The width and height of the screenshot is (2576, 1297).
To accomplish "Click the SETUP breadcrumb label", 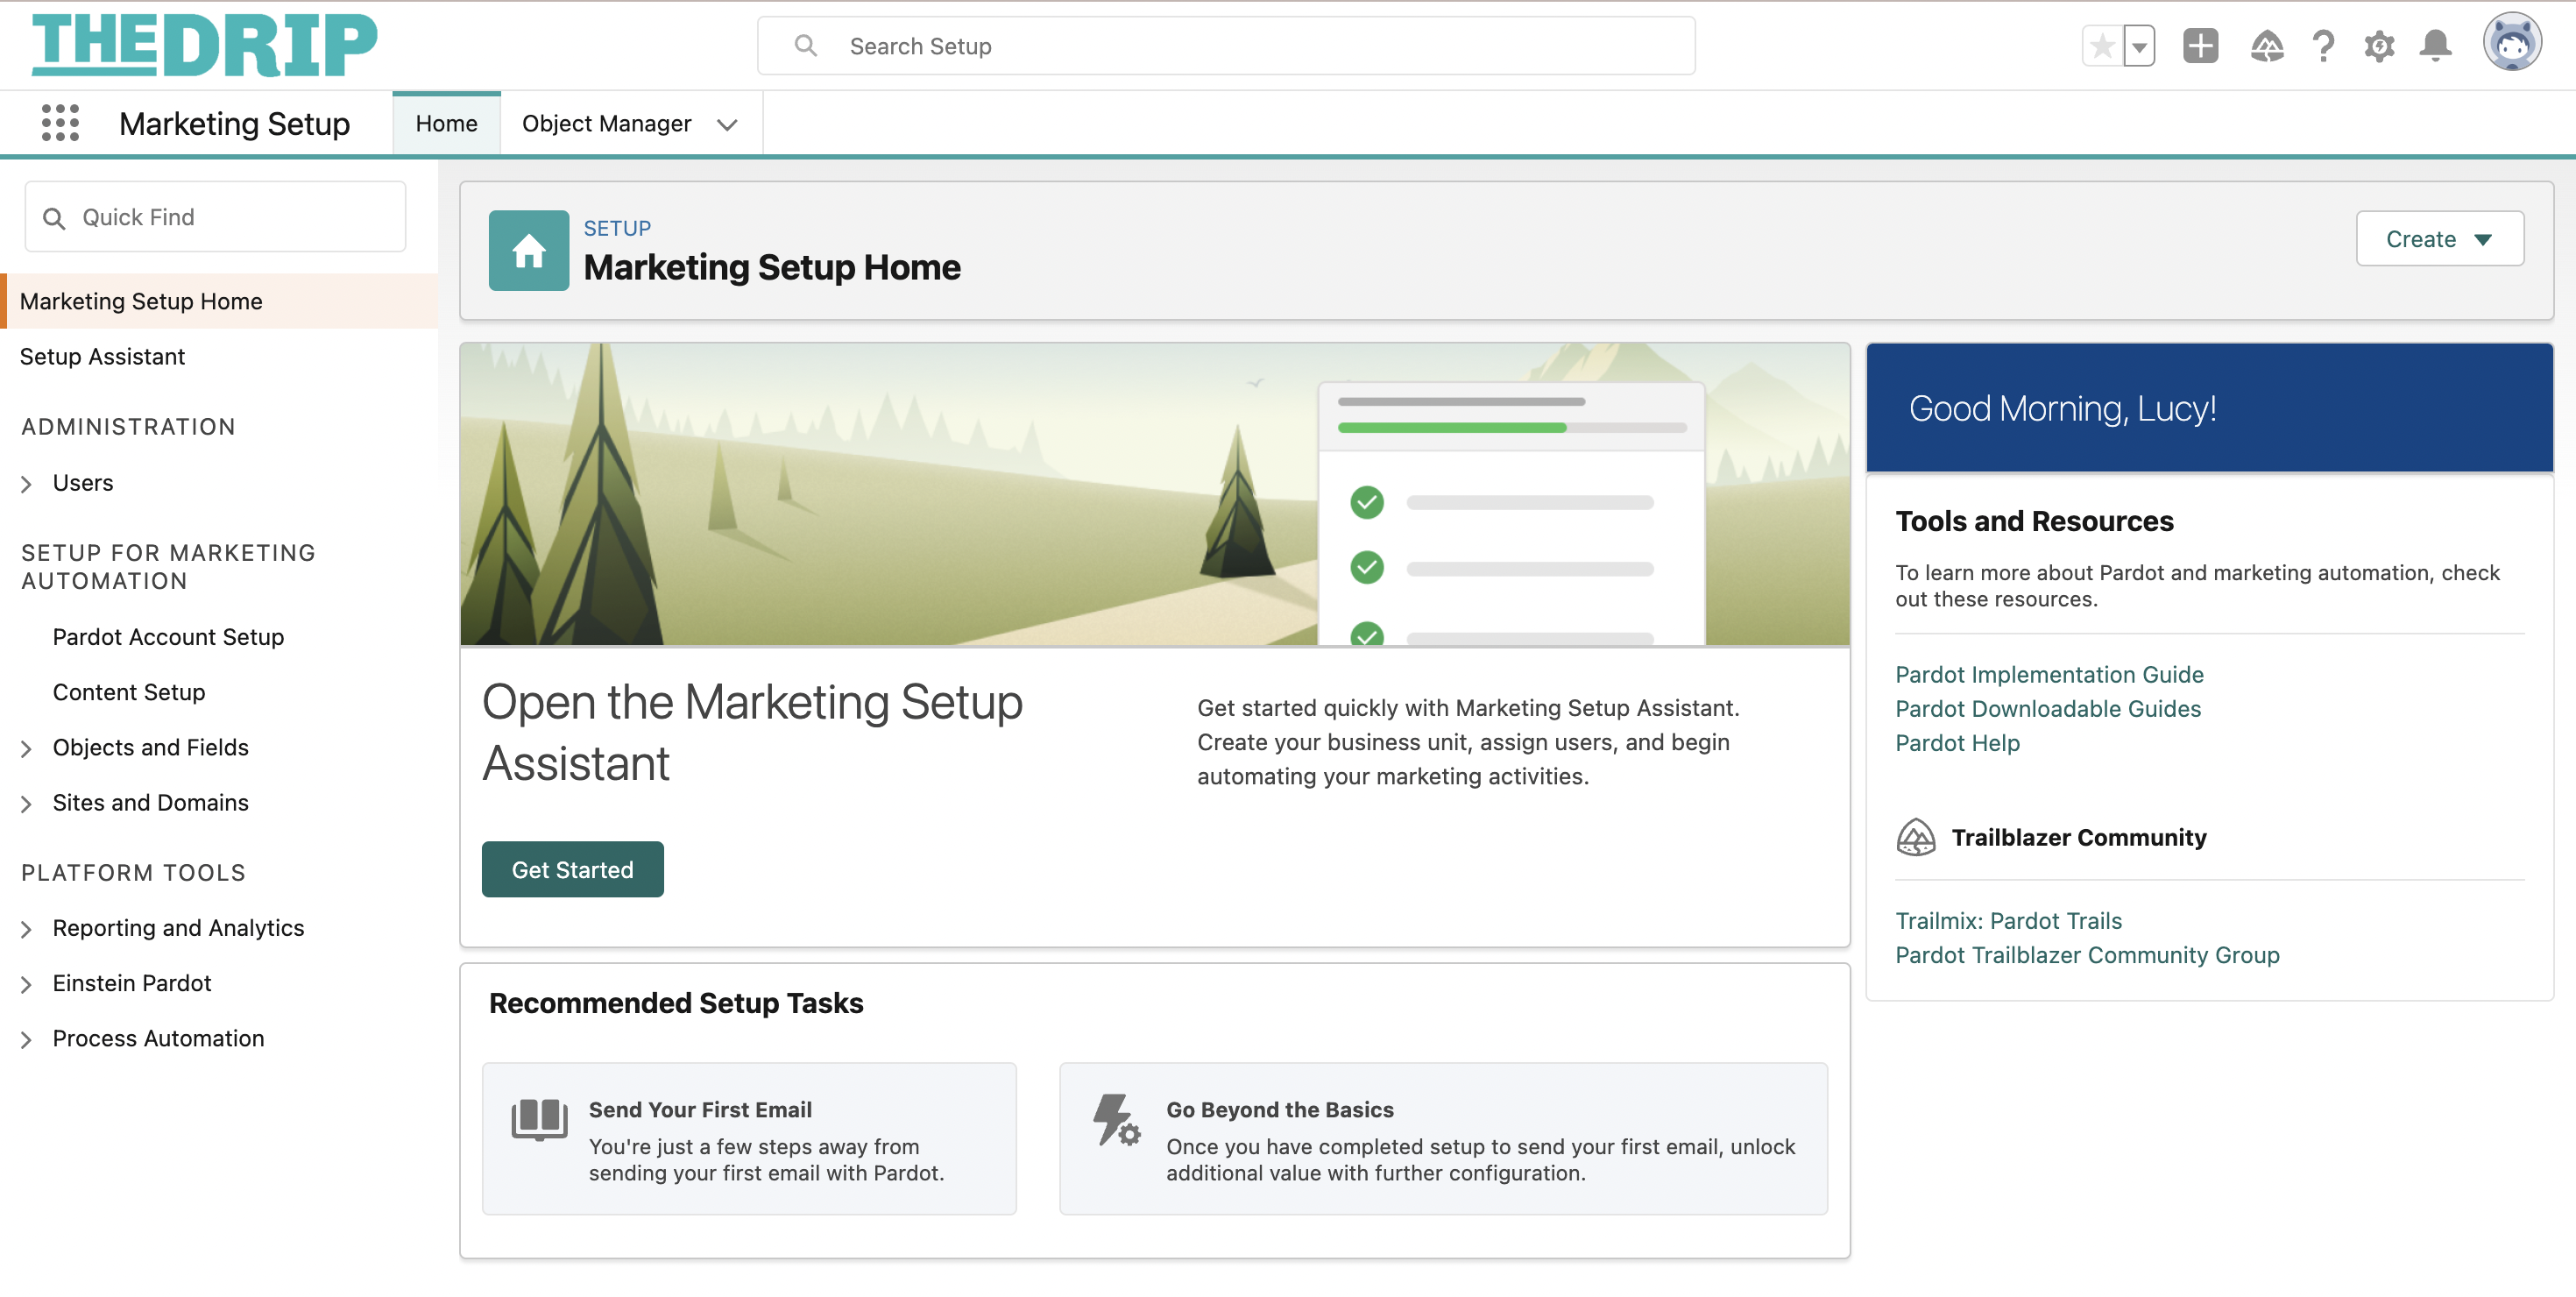I will coord(617,228).
